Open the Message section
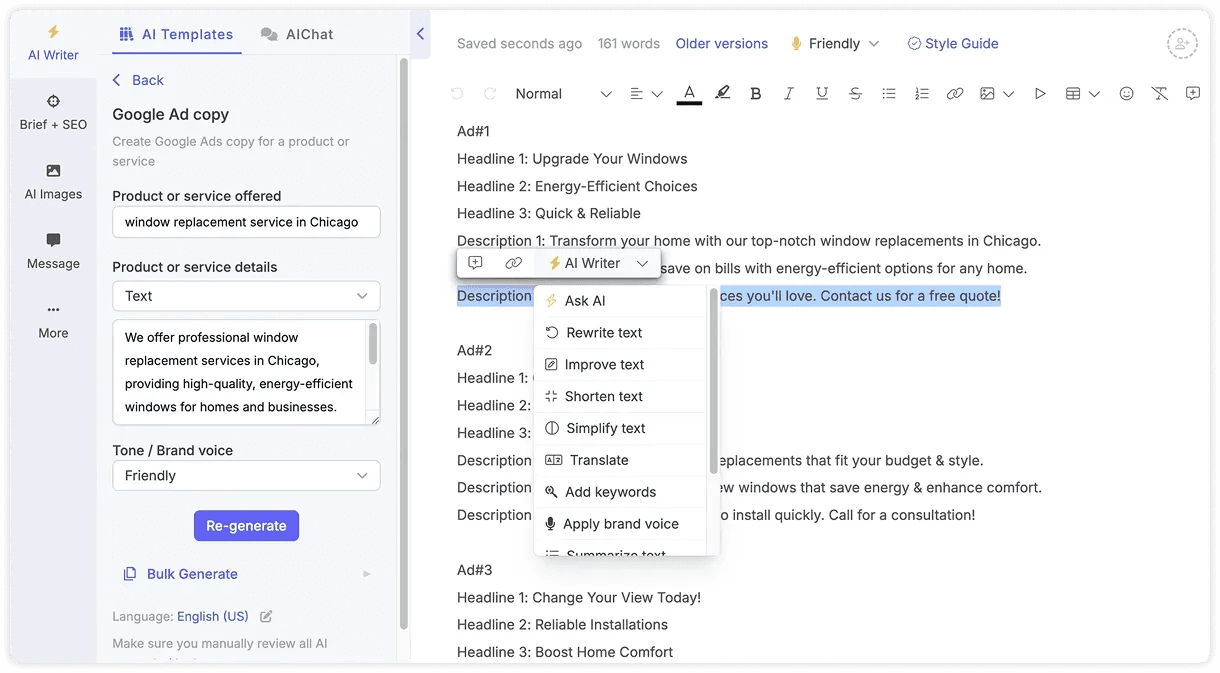This screenshot has width=1220, height=673. click(53, 251)
